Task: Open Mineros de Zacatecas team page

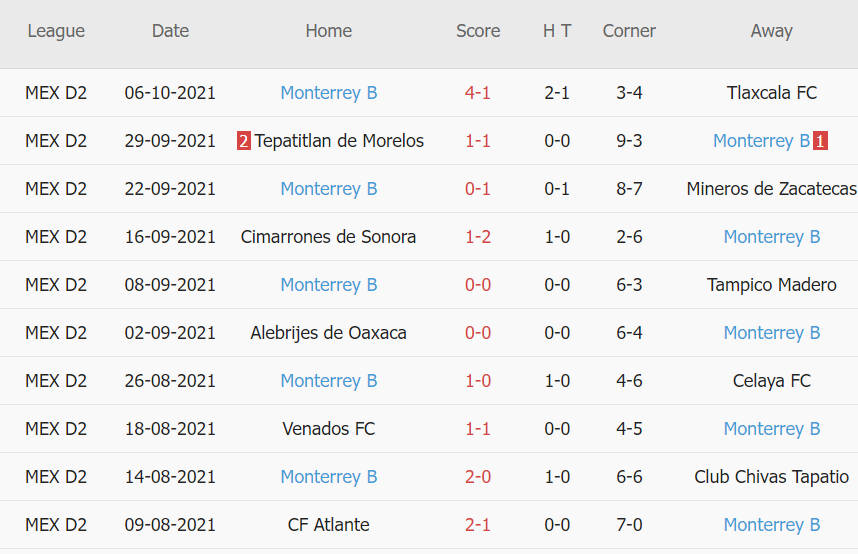Action: tap(771, 189)
